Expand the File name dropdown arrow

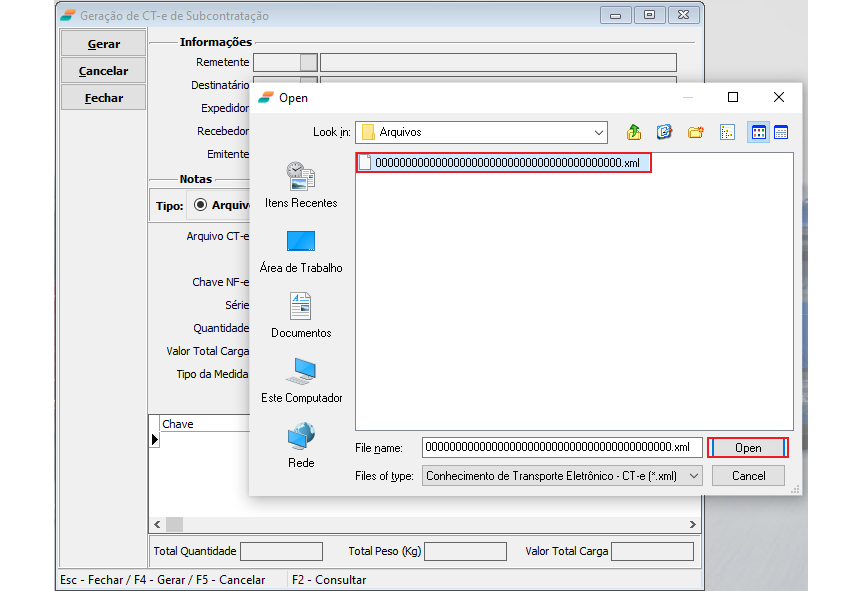coord(695,447)
